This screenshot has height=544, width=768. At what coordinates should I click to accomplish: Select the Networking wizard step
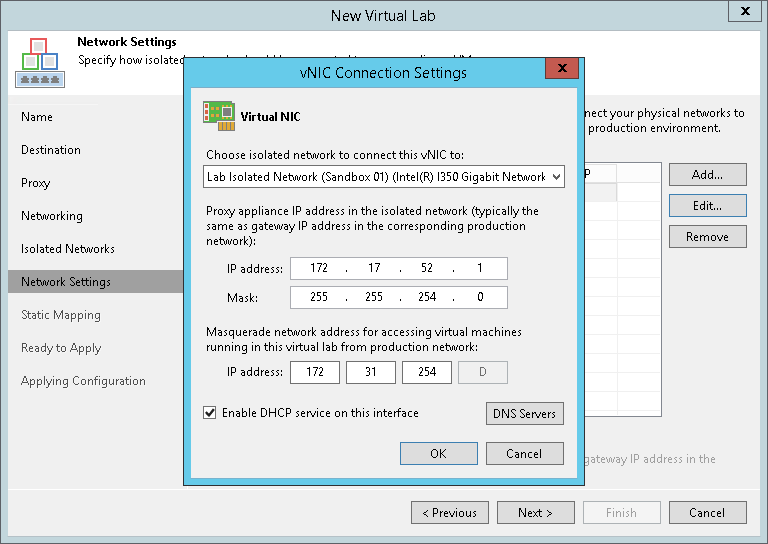52,216
